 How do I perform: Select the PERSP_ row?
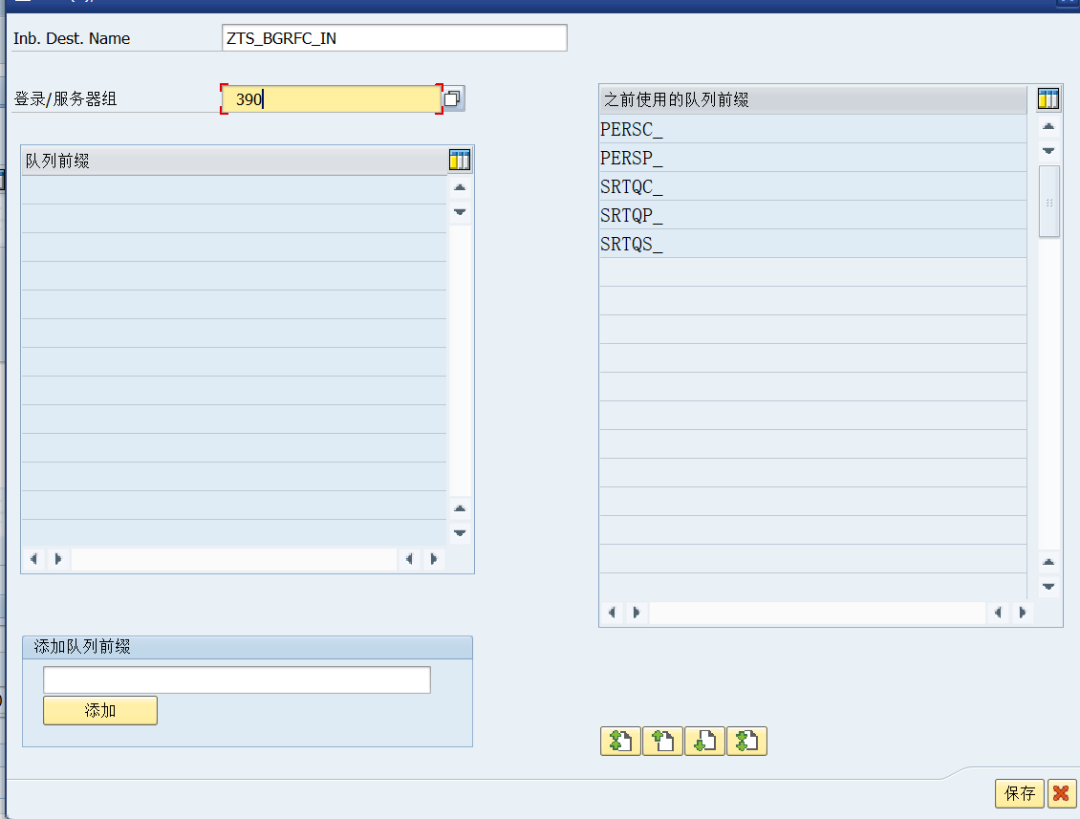point(813,158)
